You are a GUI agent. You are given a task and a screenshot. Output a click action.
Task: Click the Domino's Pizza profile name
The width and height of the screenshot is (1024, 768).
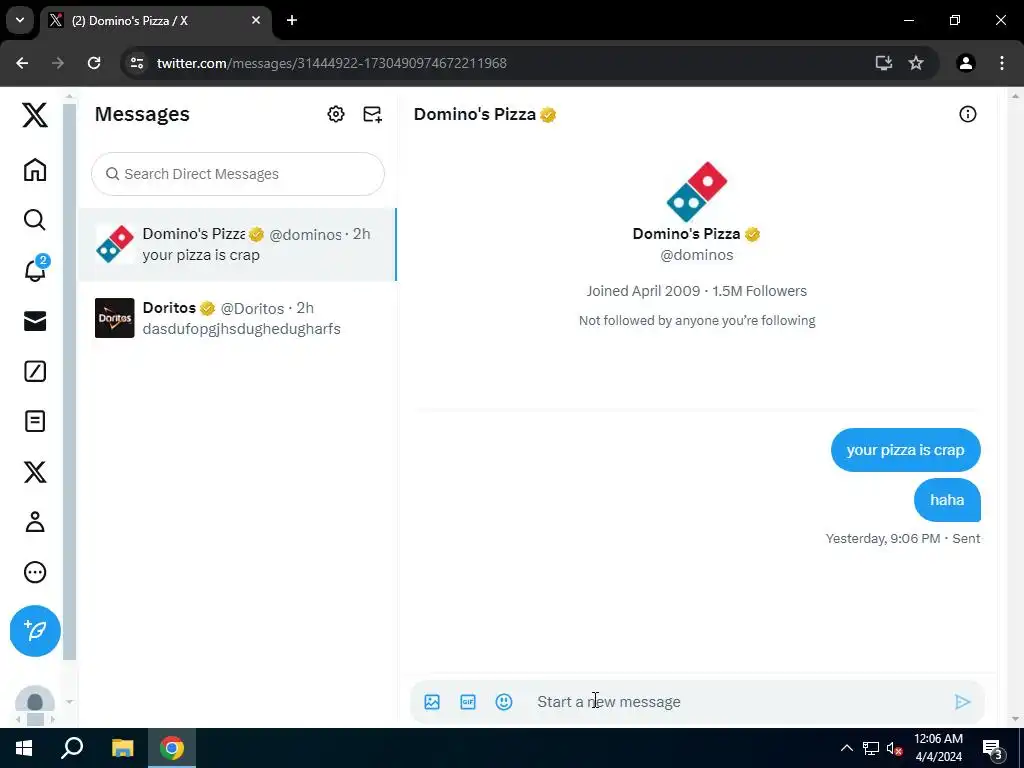pyautogui.click(x=686, y=234)
